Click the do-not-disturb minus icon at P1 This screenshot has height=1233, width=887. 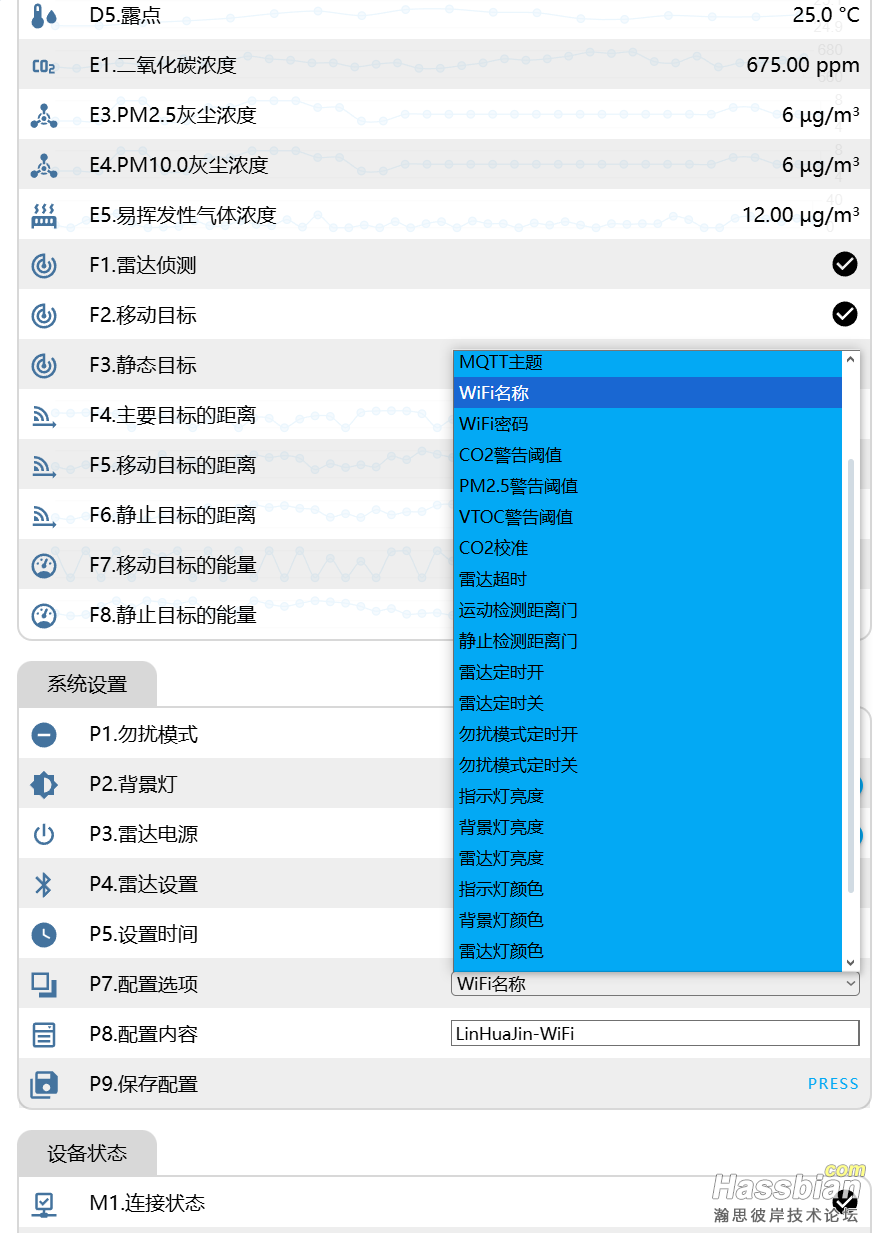(x=44, y=734)
